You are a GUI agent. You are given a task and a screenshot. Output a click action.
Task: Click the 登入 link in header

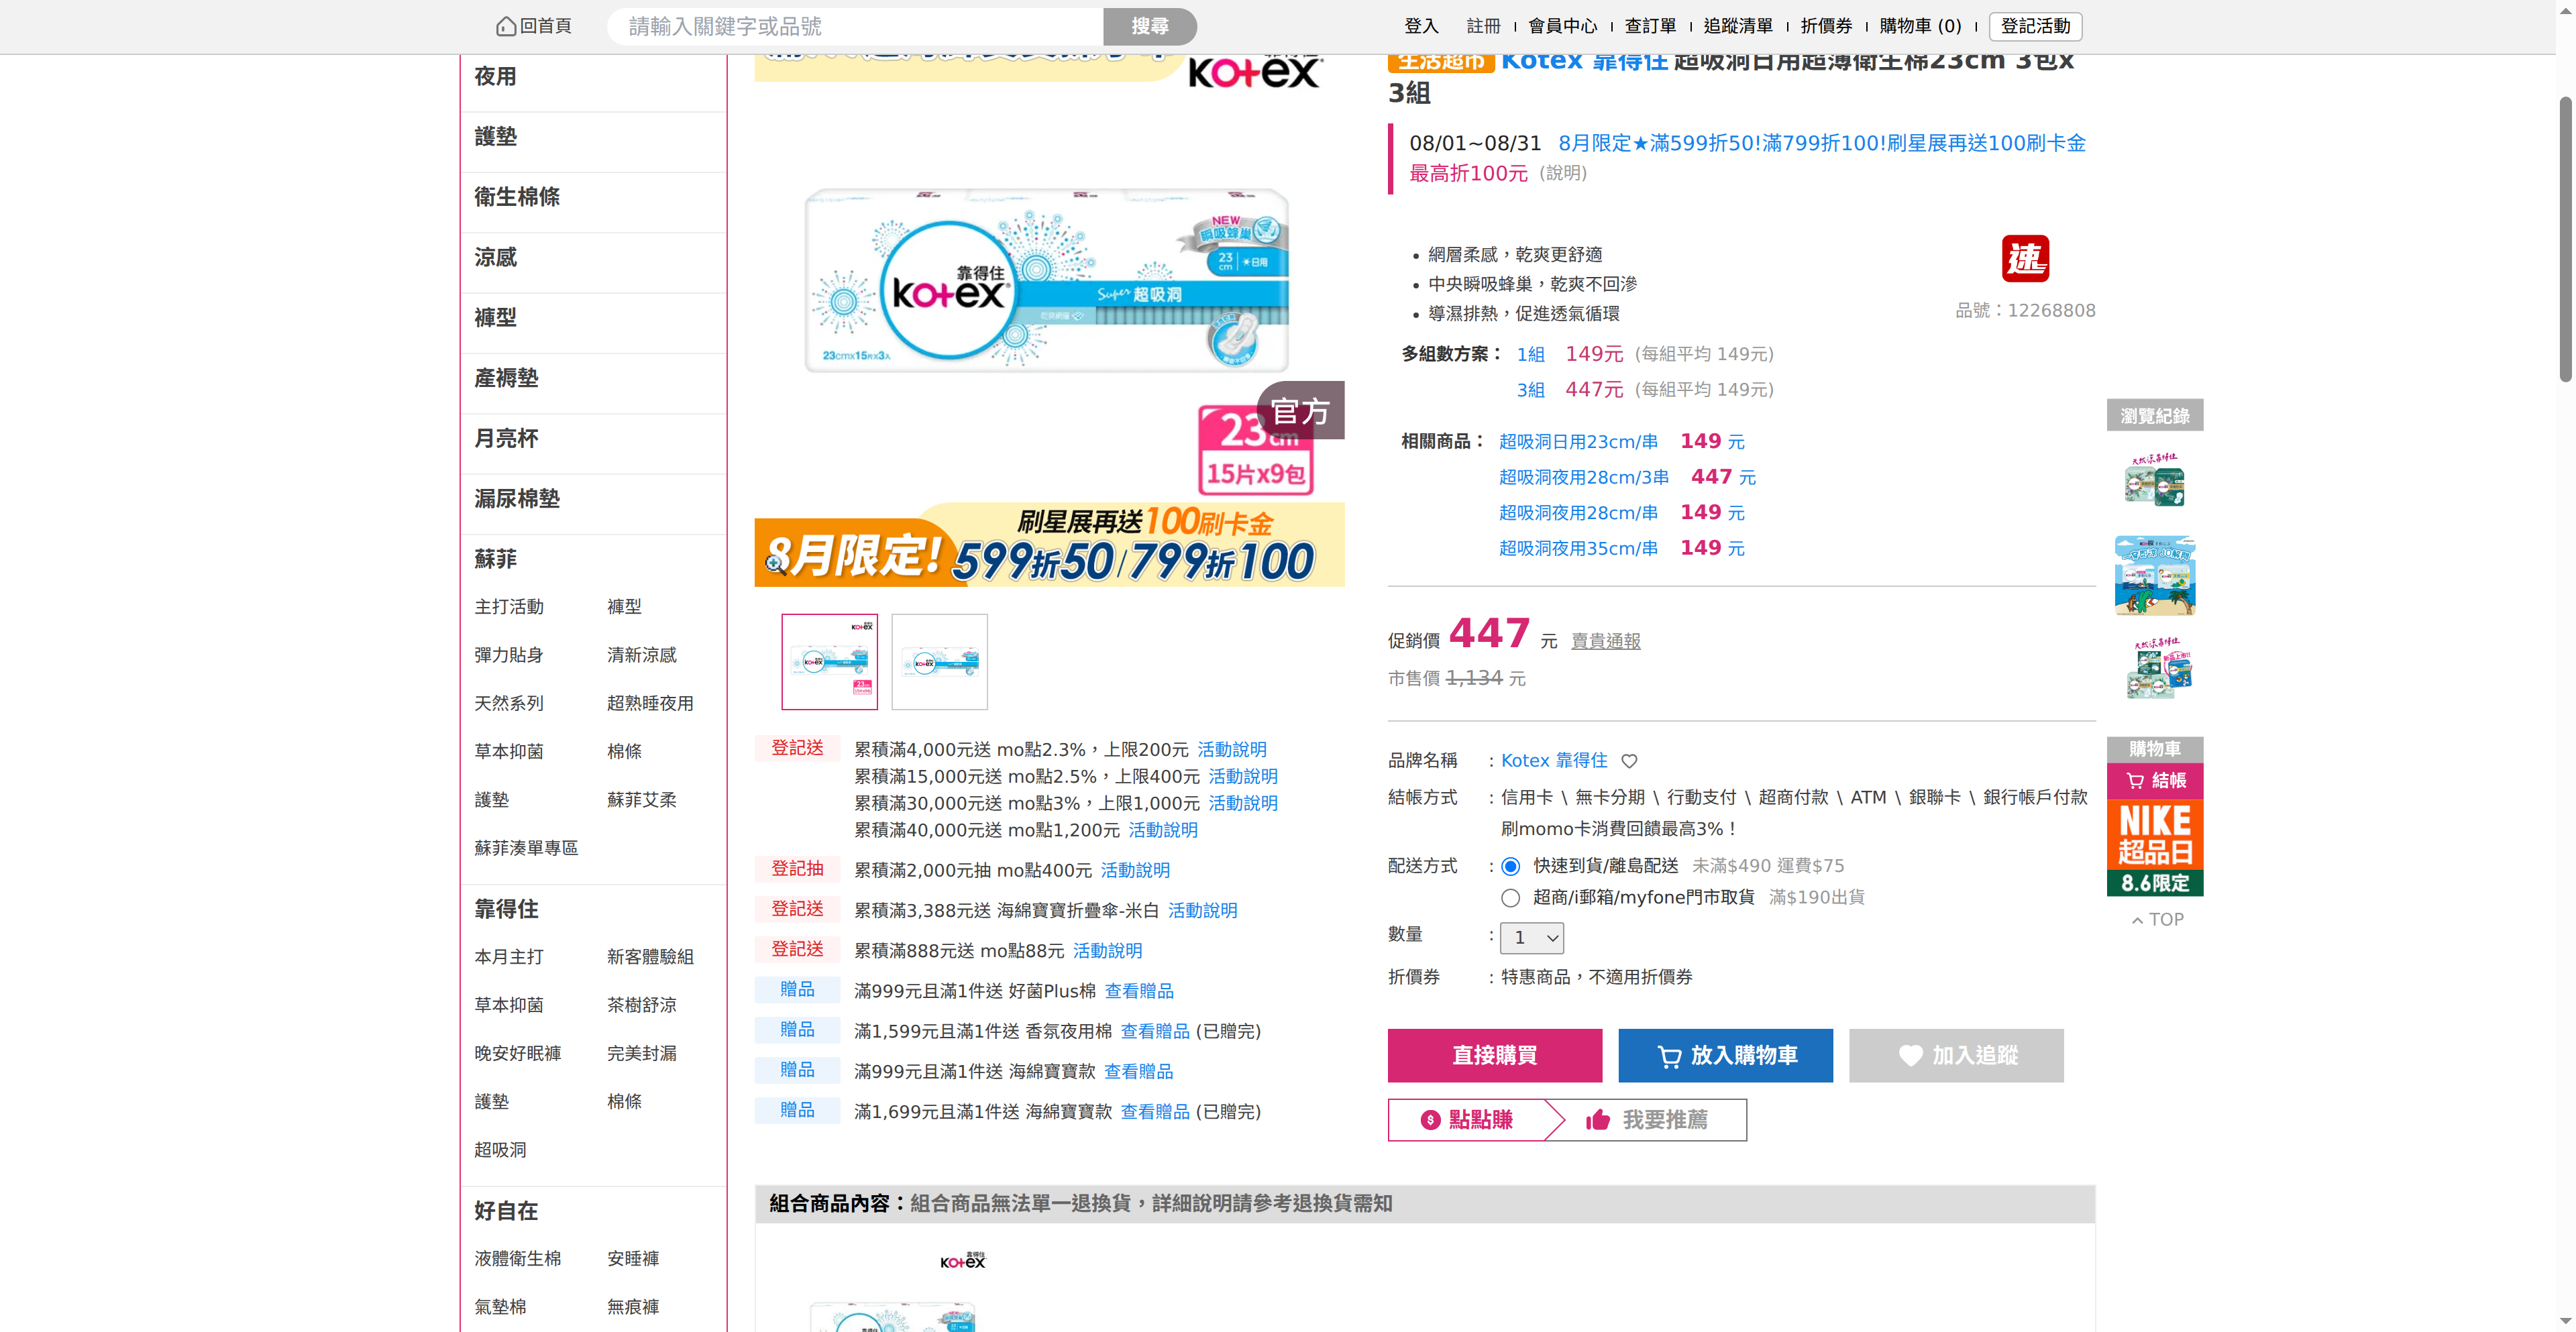tap(1421, 26)
